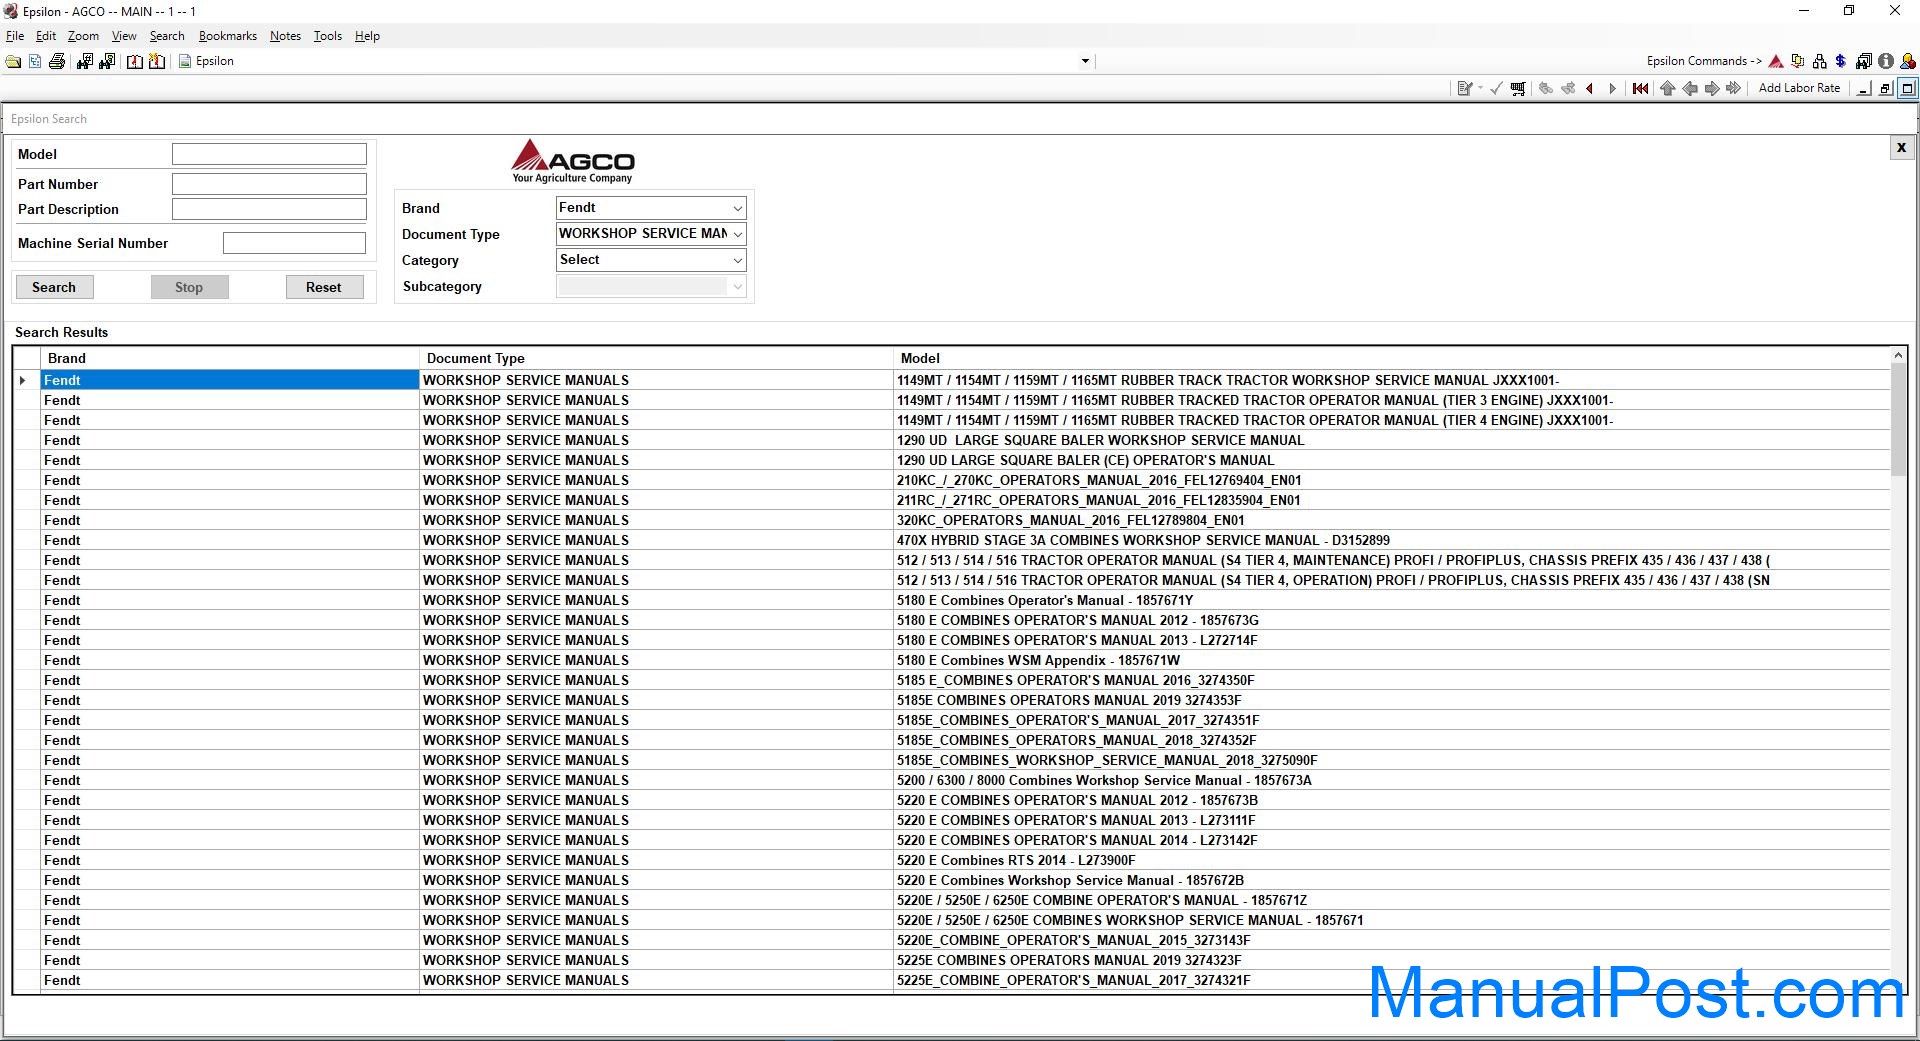Open the Help menu
This screenshot has width=1920, height=1041.
tap(367, 36)
